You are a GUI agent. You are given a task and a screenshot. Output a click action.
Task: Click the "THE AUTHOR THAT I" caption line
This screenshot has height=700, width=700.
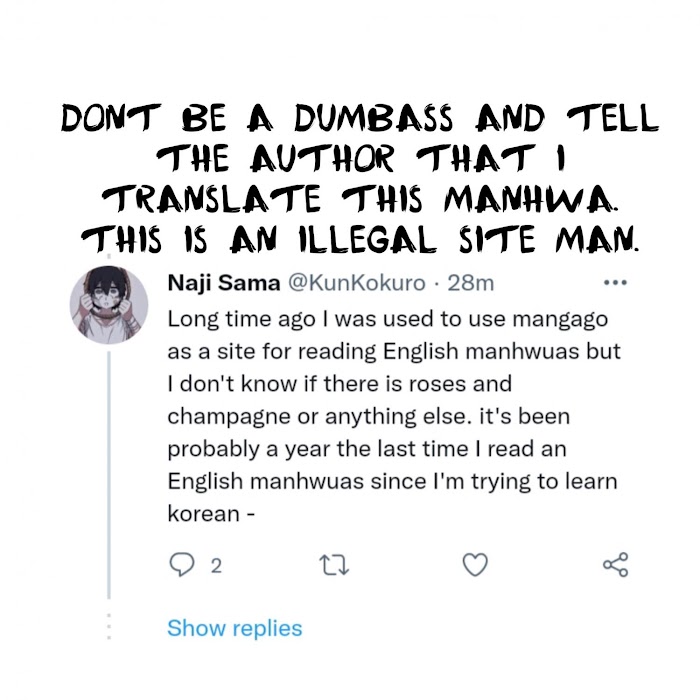click(x=360, y=162)
